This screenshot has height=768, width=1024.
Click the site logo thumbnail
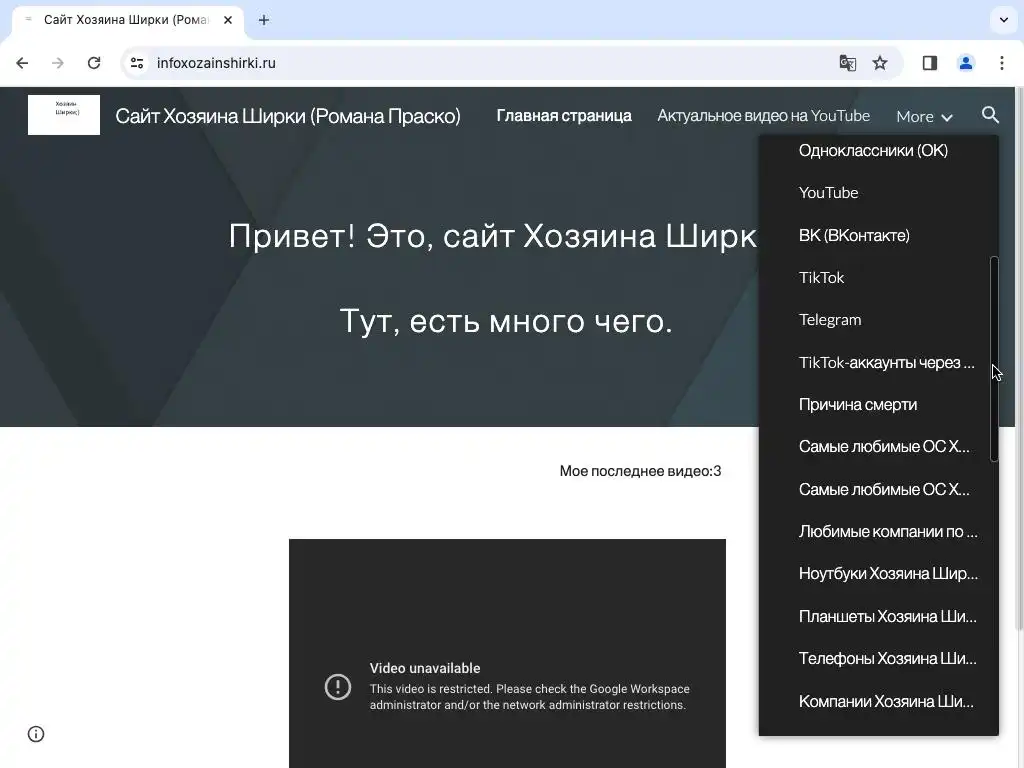(x=64, y=115)
